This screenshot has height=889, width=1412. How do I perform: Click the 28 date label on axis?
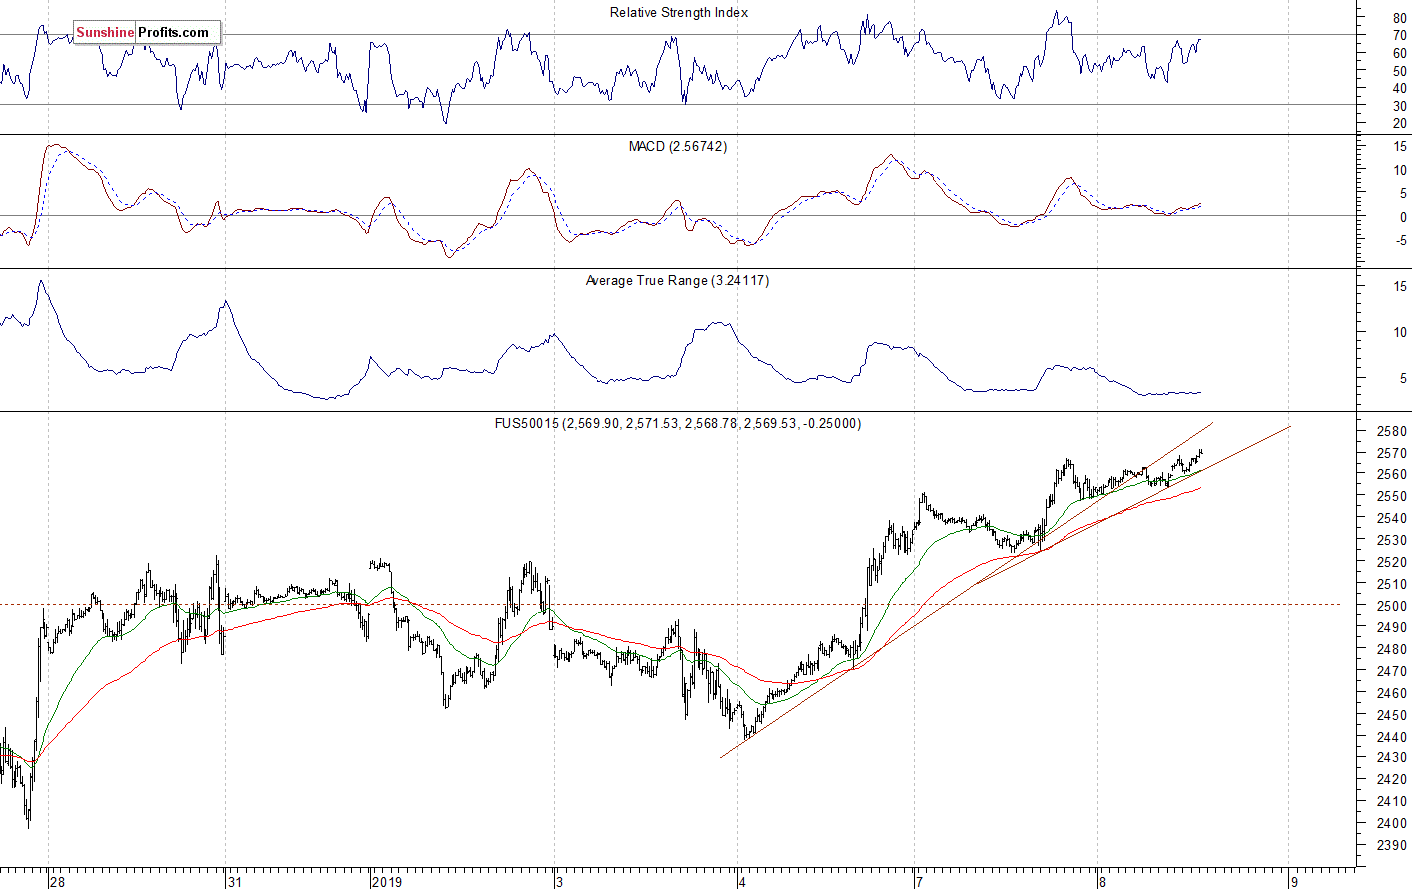point(57,882)
